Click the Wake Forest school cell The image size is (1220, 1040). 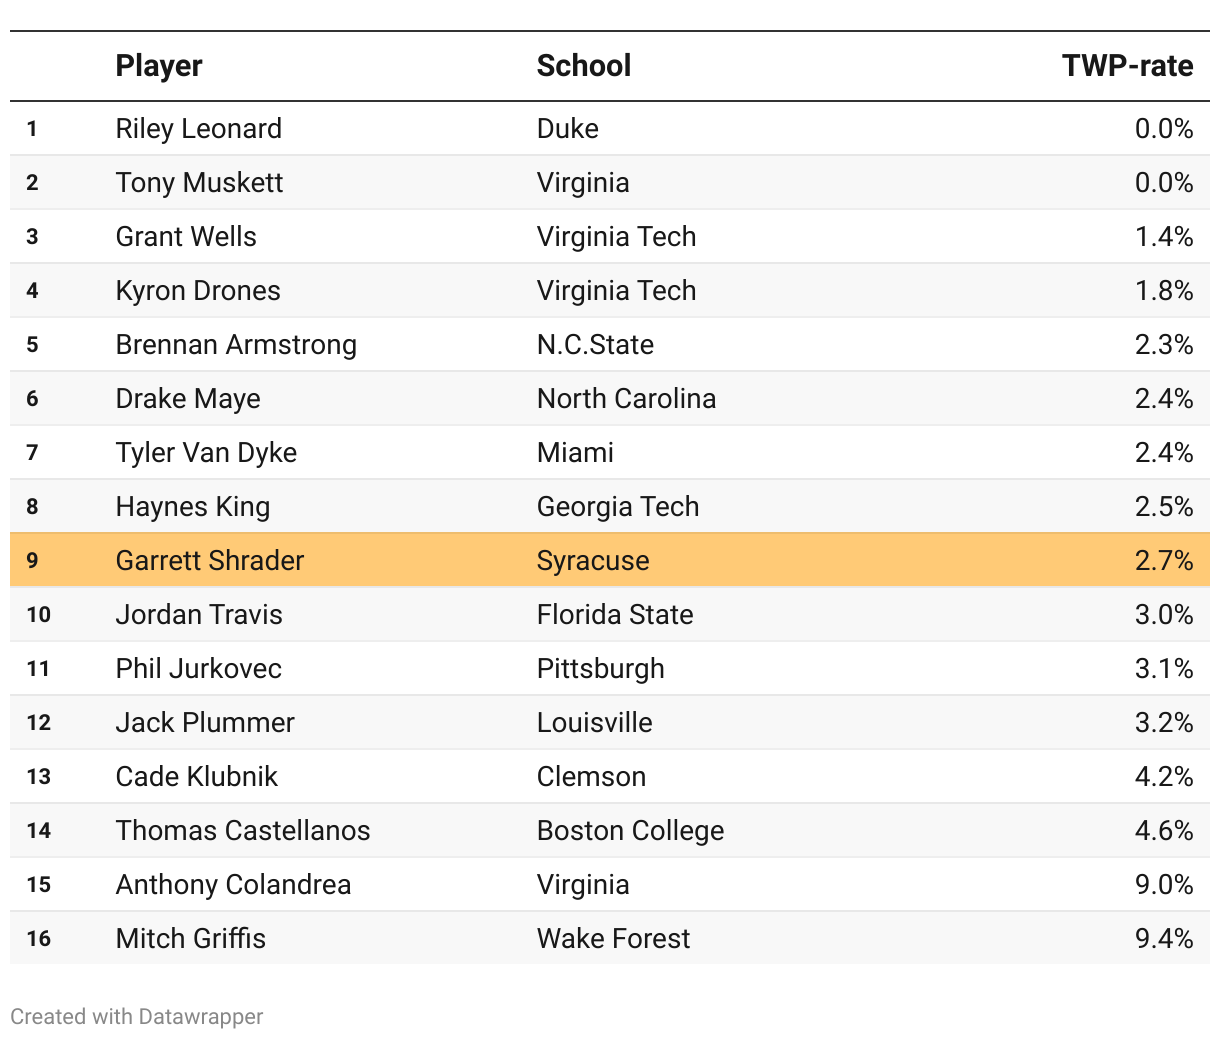click(x=613, y=939)
